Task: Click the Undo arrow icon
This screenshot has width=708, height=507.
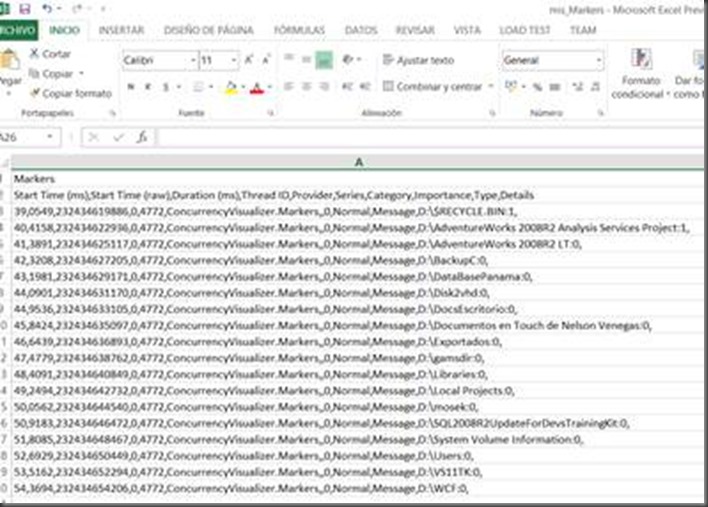Action: (x=47, y=9)
